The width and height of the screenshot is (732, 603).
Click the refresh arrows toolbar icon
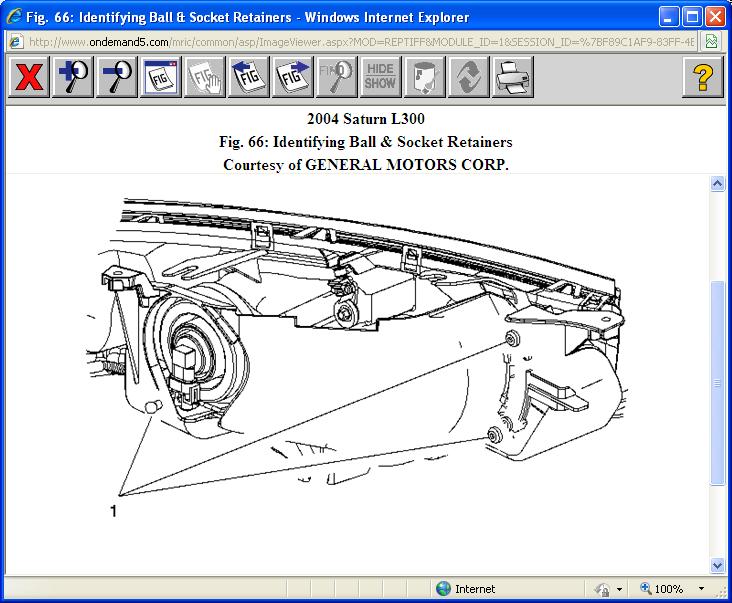click(x=468, y=78)
